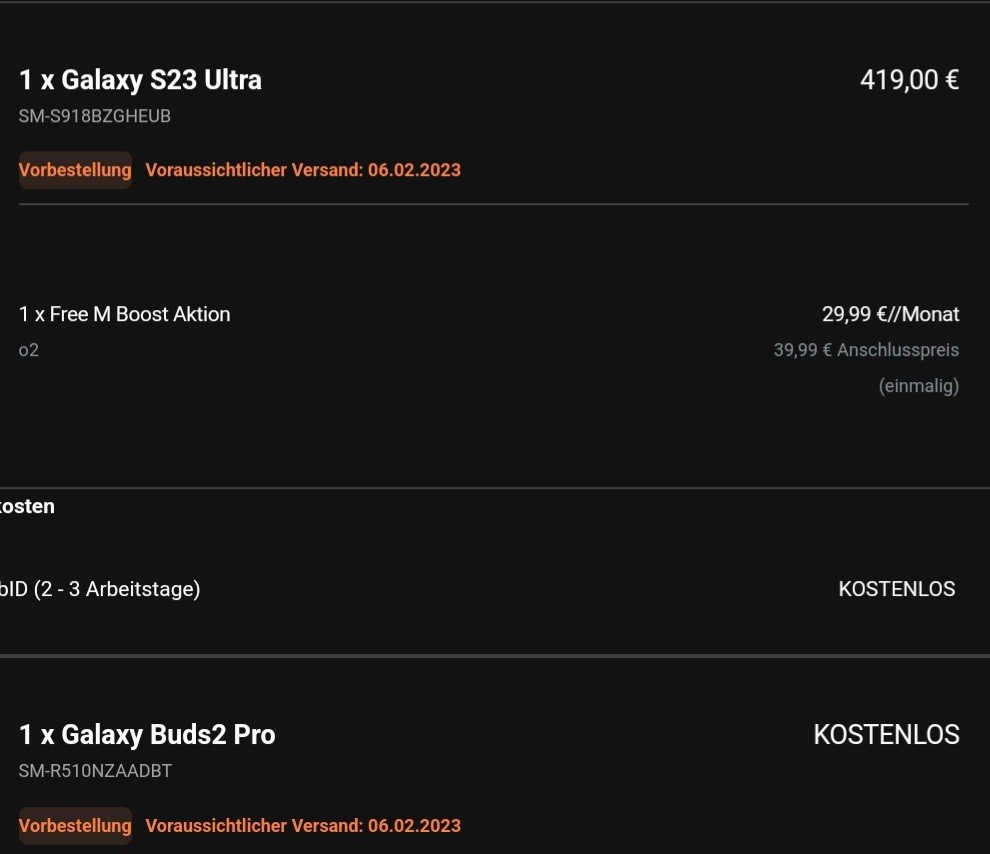
Task: Click the separator line above Galaxy Buds2 Pro
Action: pos(495,656)
